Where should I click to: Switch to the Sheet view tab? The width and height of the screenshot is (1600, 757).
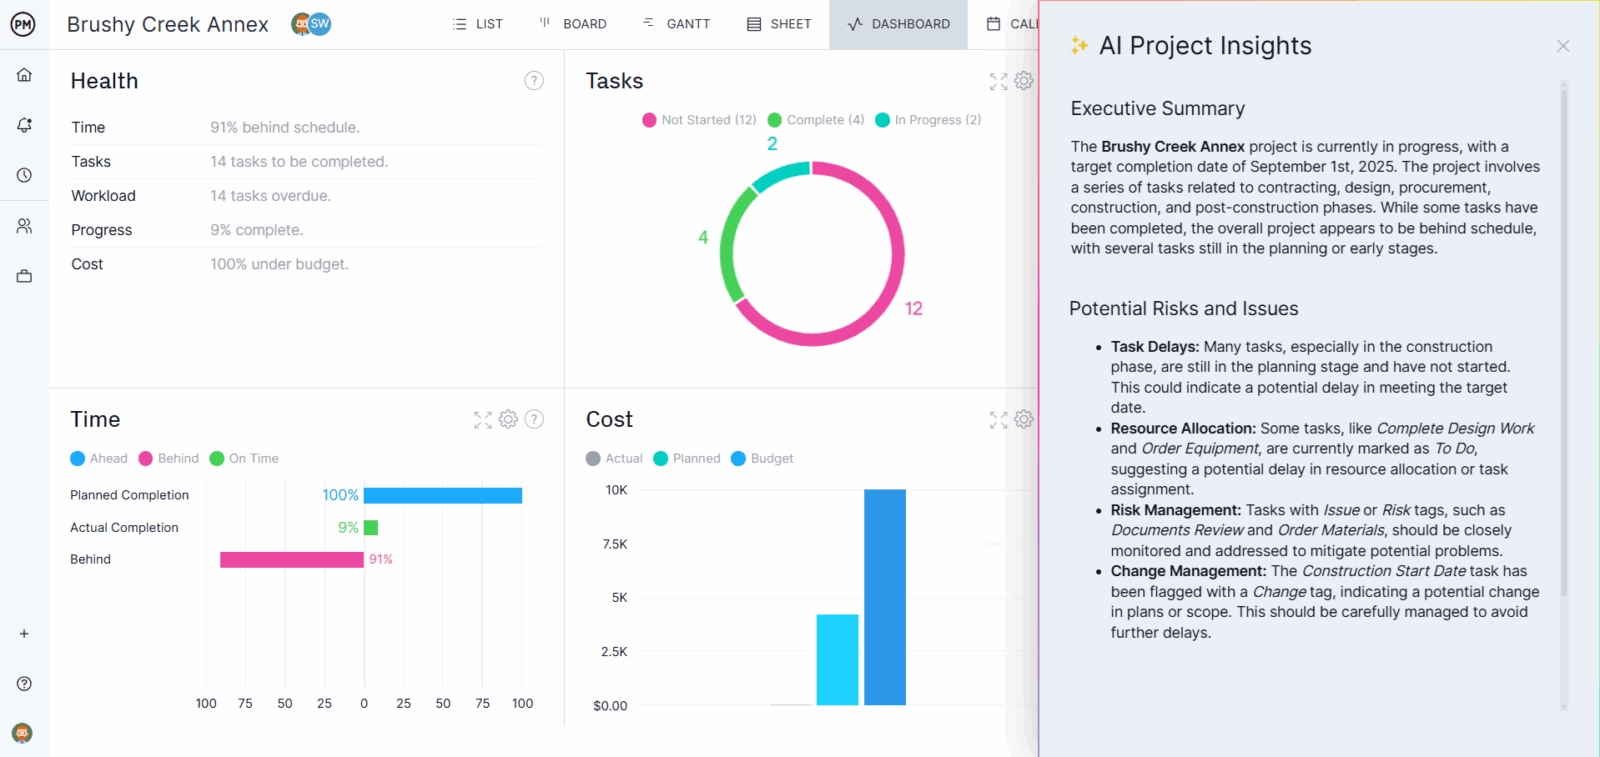(779, 24)
